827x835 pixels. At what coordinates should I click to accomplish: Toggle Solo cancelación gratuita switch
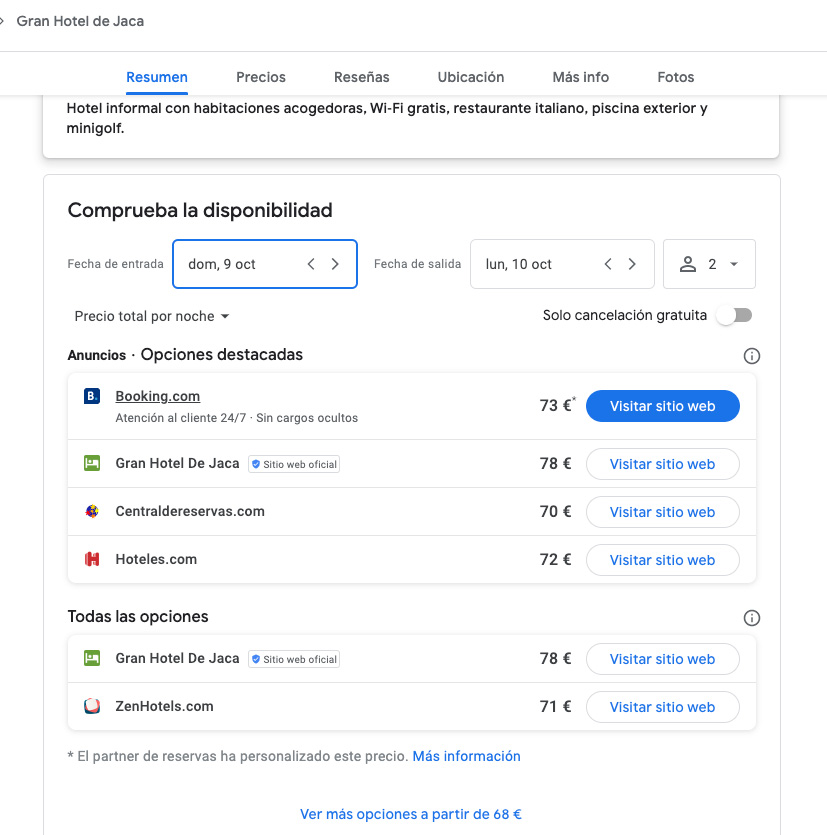coord(735,316)
